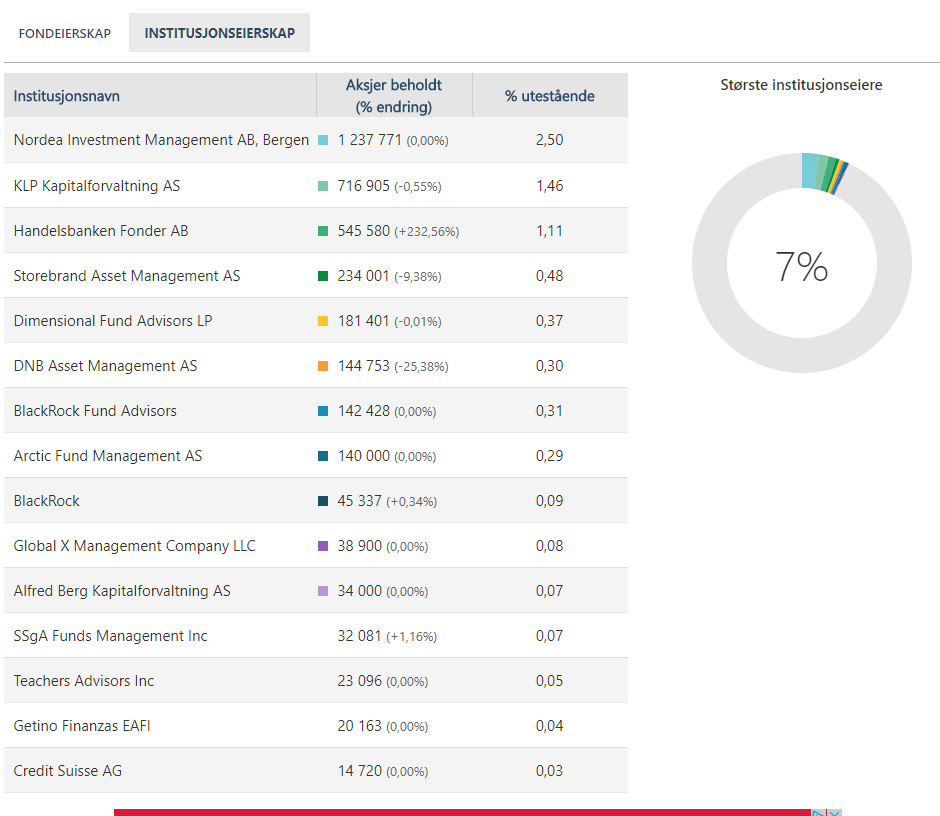Click the 140 000 shares value
Viewport: 940px width, 816px height.
363,456
